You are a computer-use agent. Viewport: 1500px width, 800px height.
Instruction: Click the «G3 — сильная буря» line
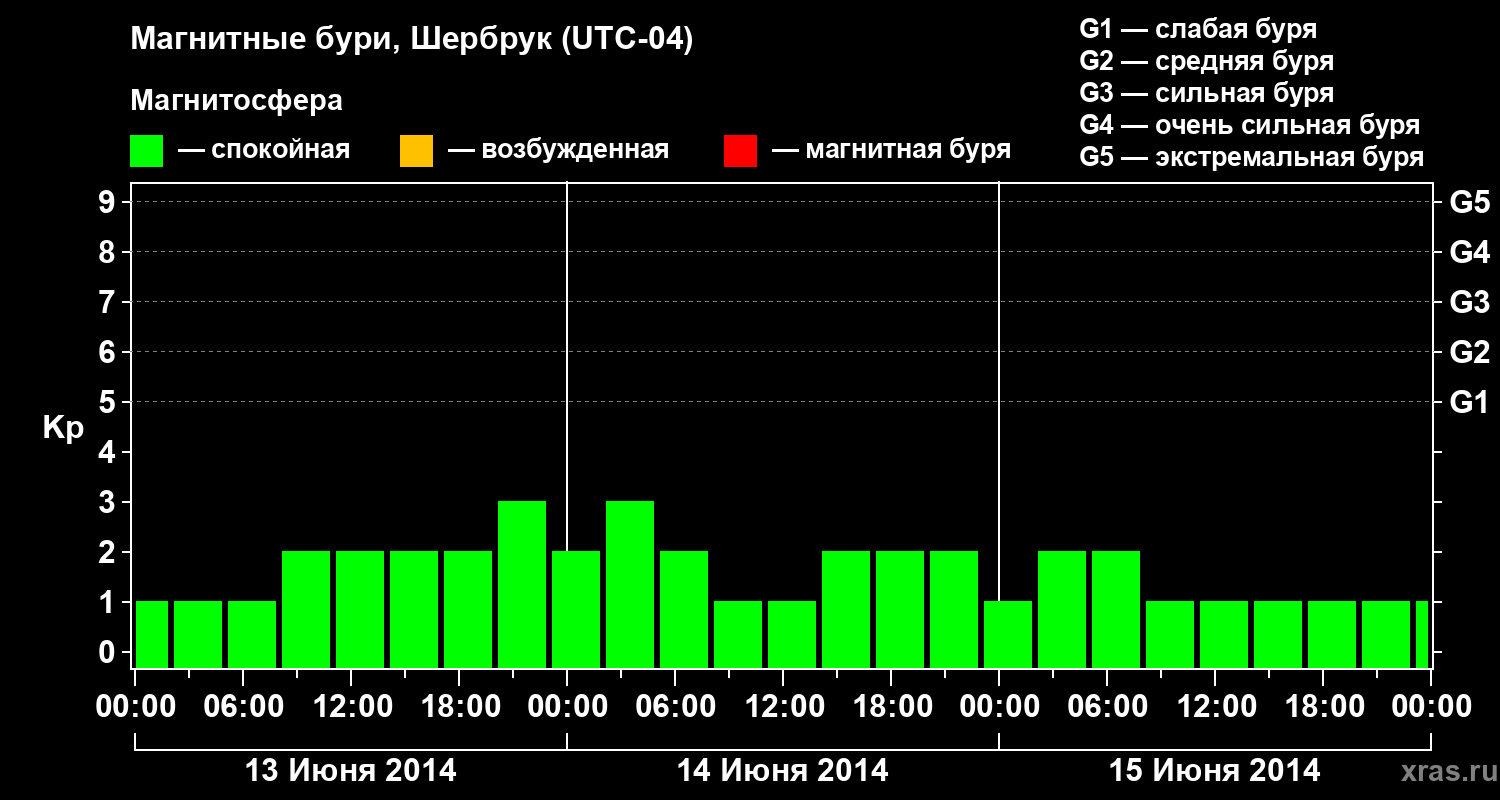pyautogui.click(x=1206, y=93)
